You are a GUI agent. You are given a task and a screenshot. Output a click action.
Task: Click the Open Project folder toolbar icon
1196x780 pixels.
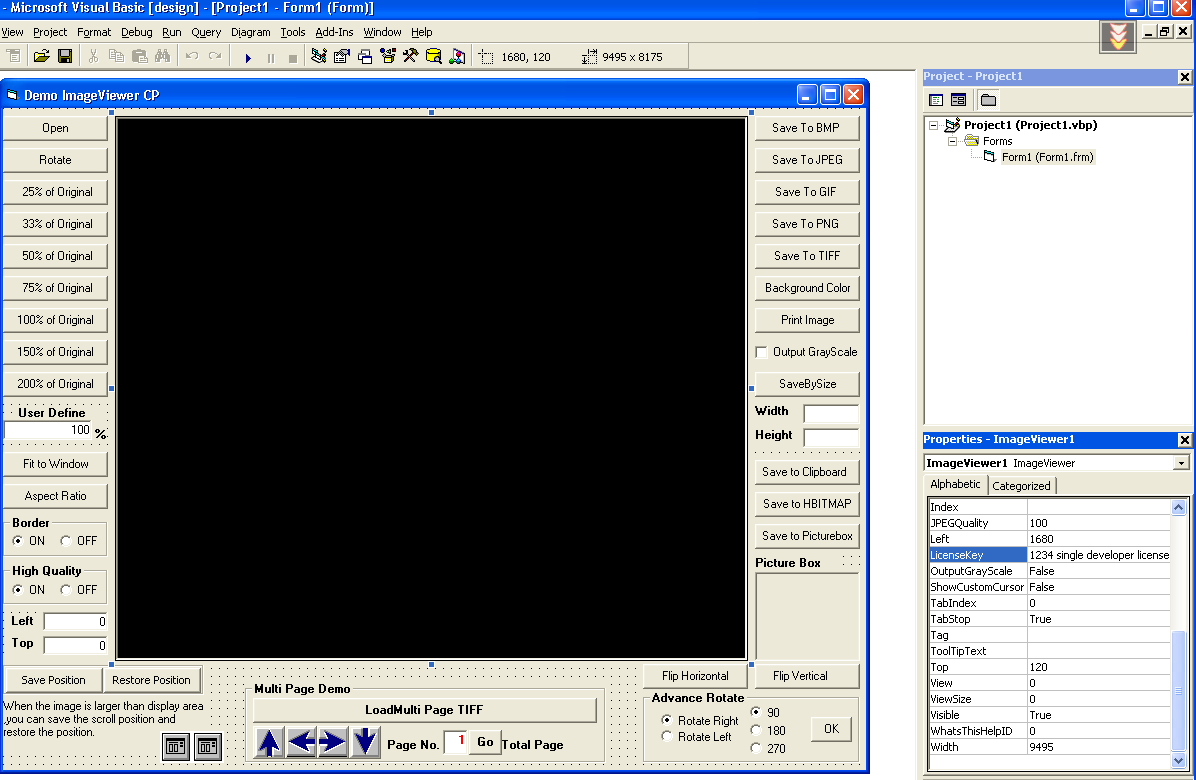[x=41, y=57]
